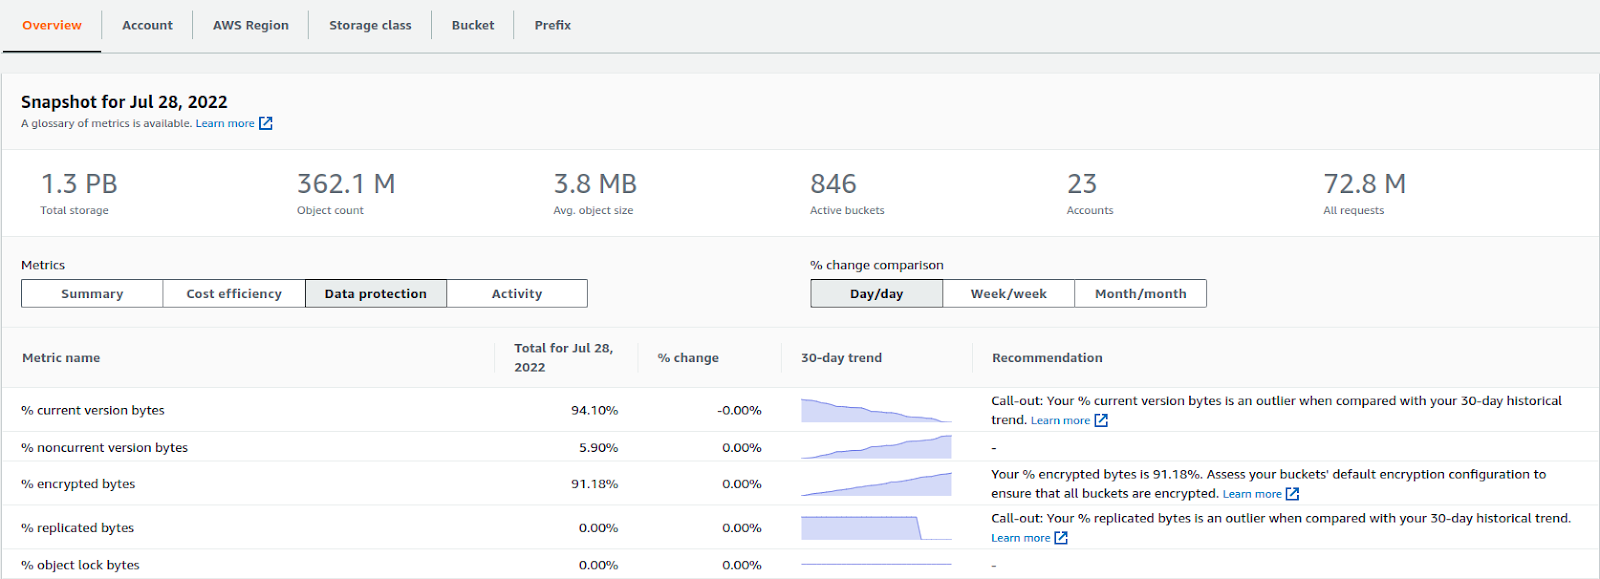This screenshot has width=1600, height=579.
Task: Select Month/month change comparison
Action: [1140, 294]
